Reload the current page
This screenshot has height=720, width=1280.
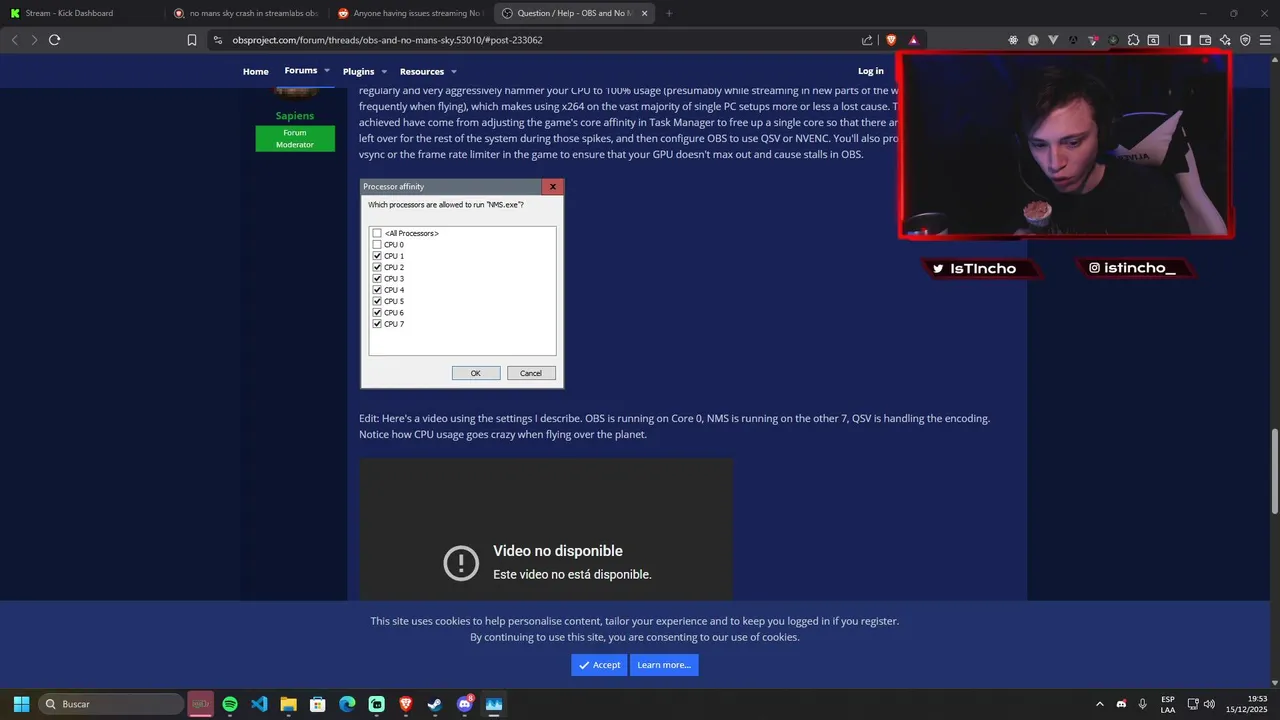(x=54, y=40)
